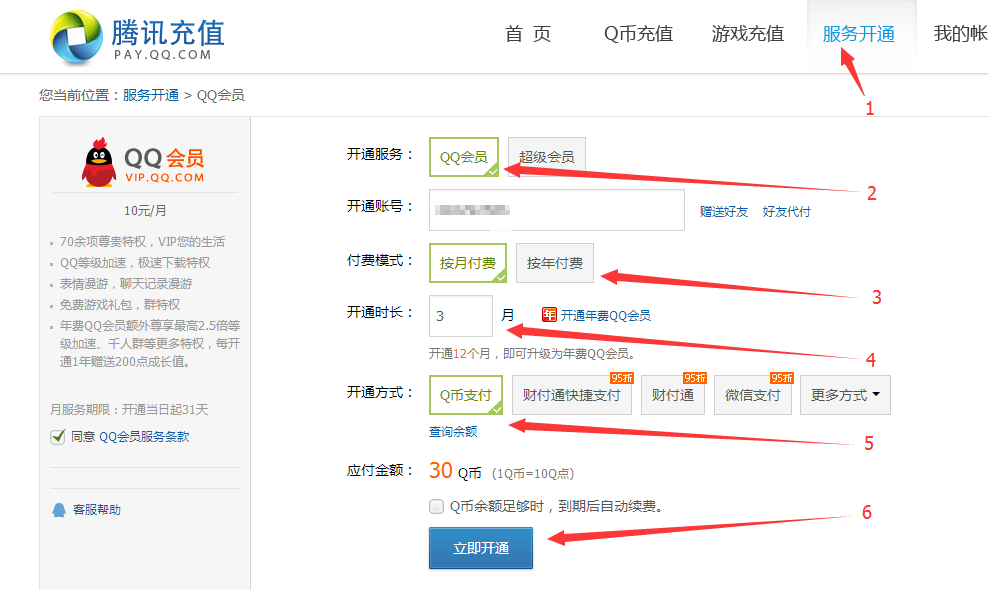
Task: Click the 开通年费QQ会员 link
Action: pos(606,315)
